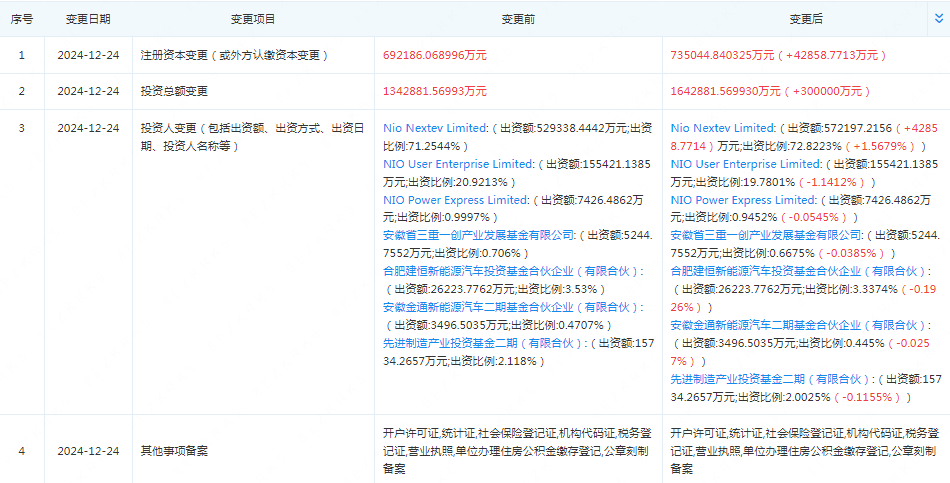950x483 pixels.
Task: Open 安徽省三重一创产业发展基金有限公司 link in 变更后 column
Action: point(766,235)
